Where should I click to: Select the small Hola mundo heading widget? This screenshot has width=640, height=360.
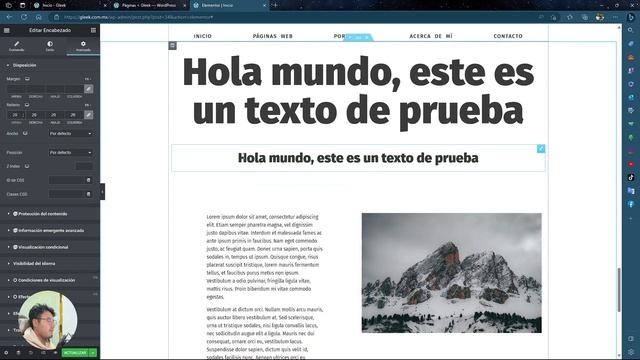pyautogui.click(x=358, y=158)
